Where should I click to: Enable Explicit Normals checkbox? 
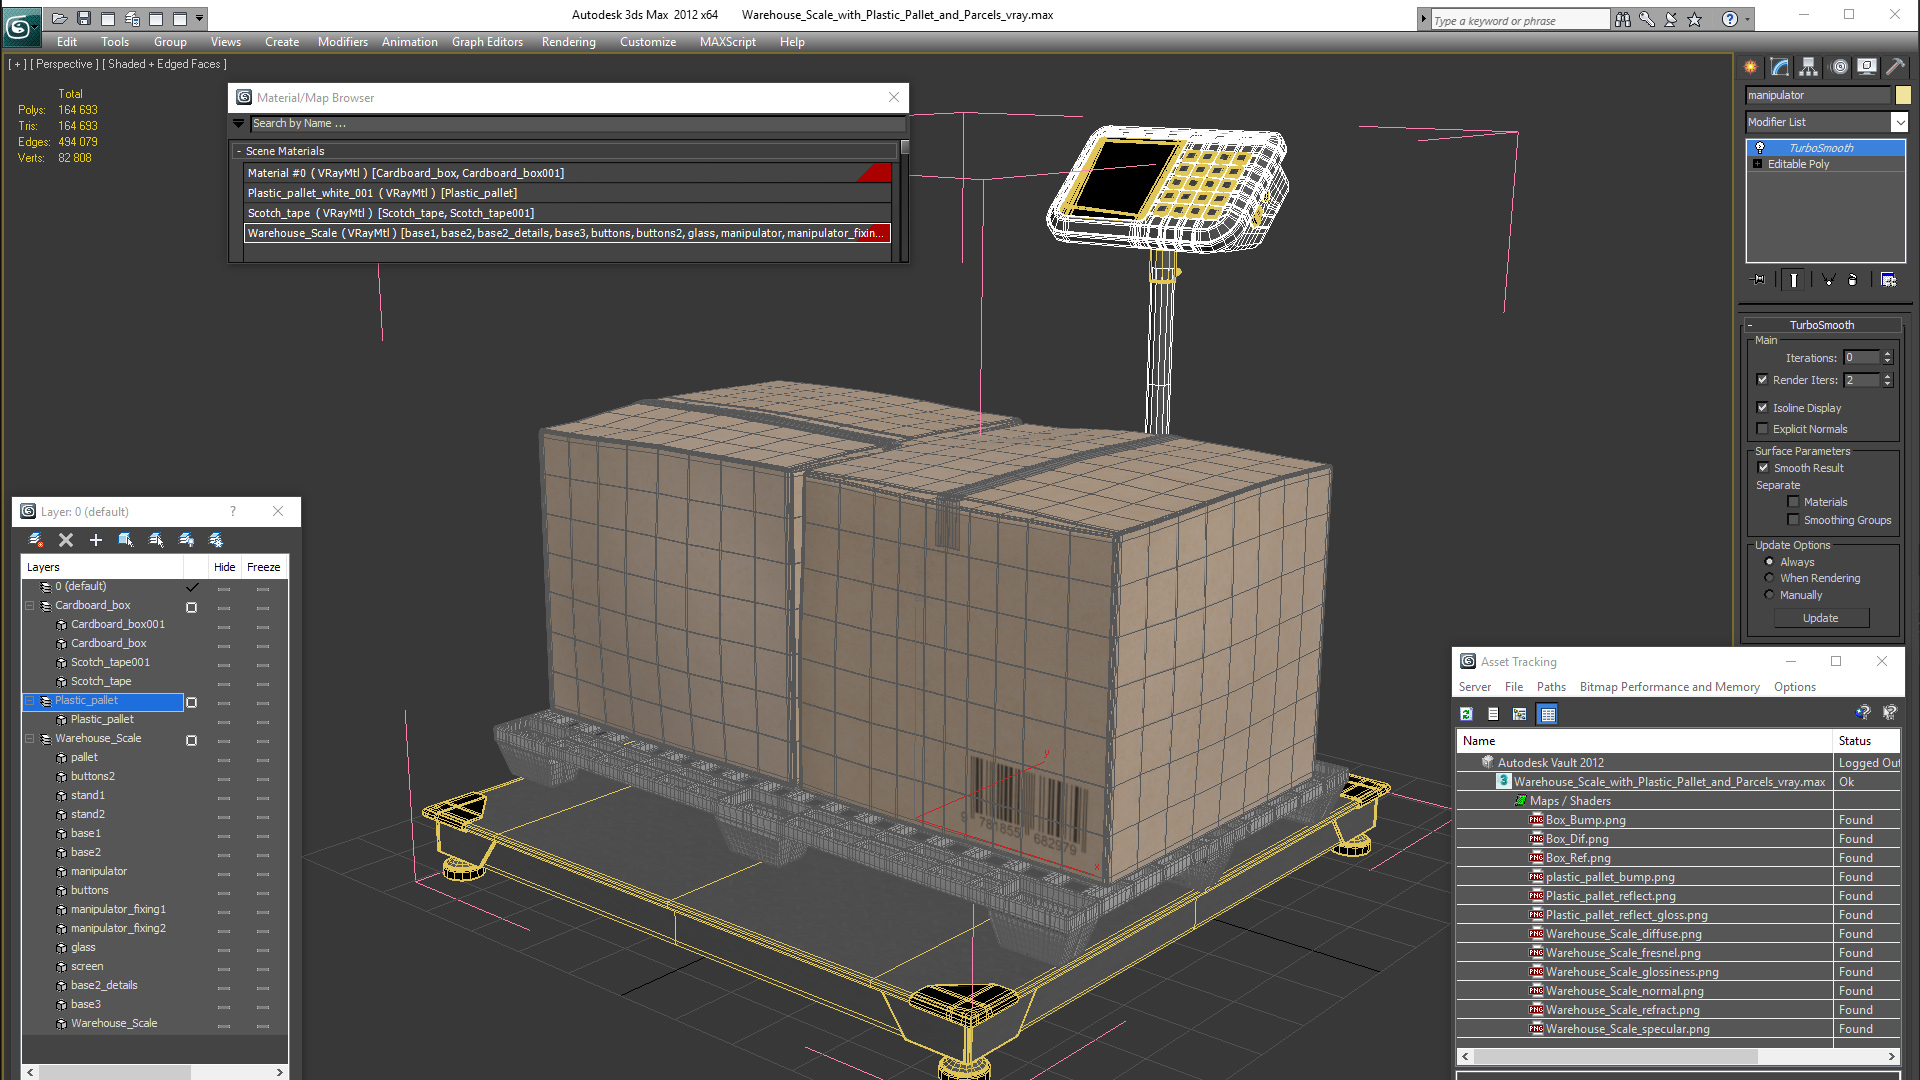(x=1763, y=429)
